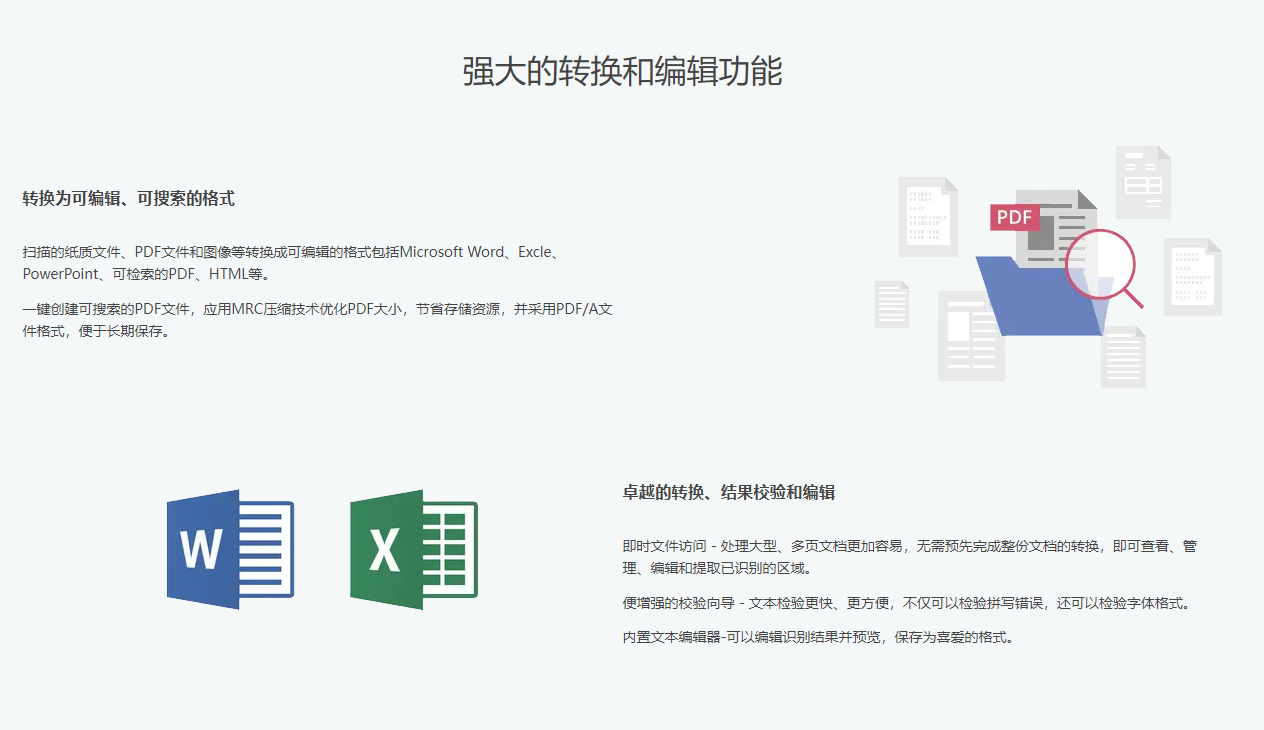
Task: Click the paragraph starting 内置文本编辑器
Action: tap(818, 637)
